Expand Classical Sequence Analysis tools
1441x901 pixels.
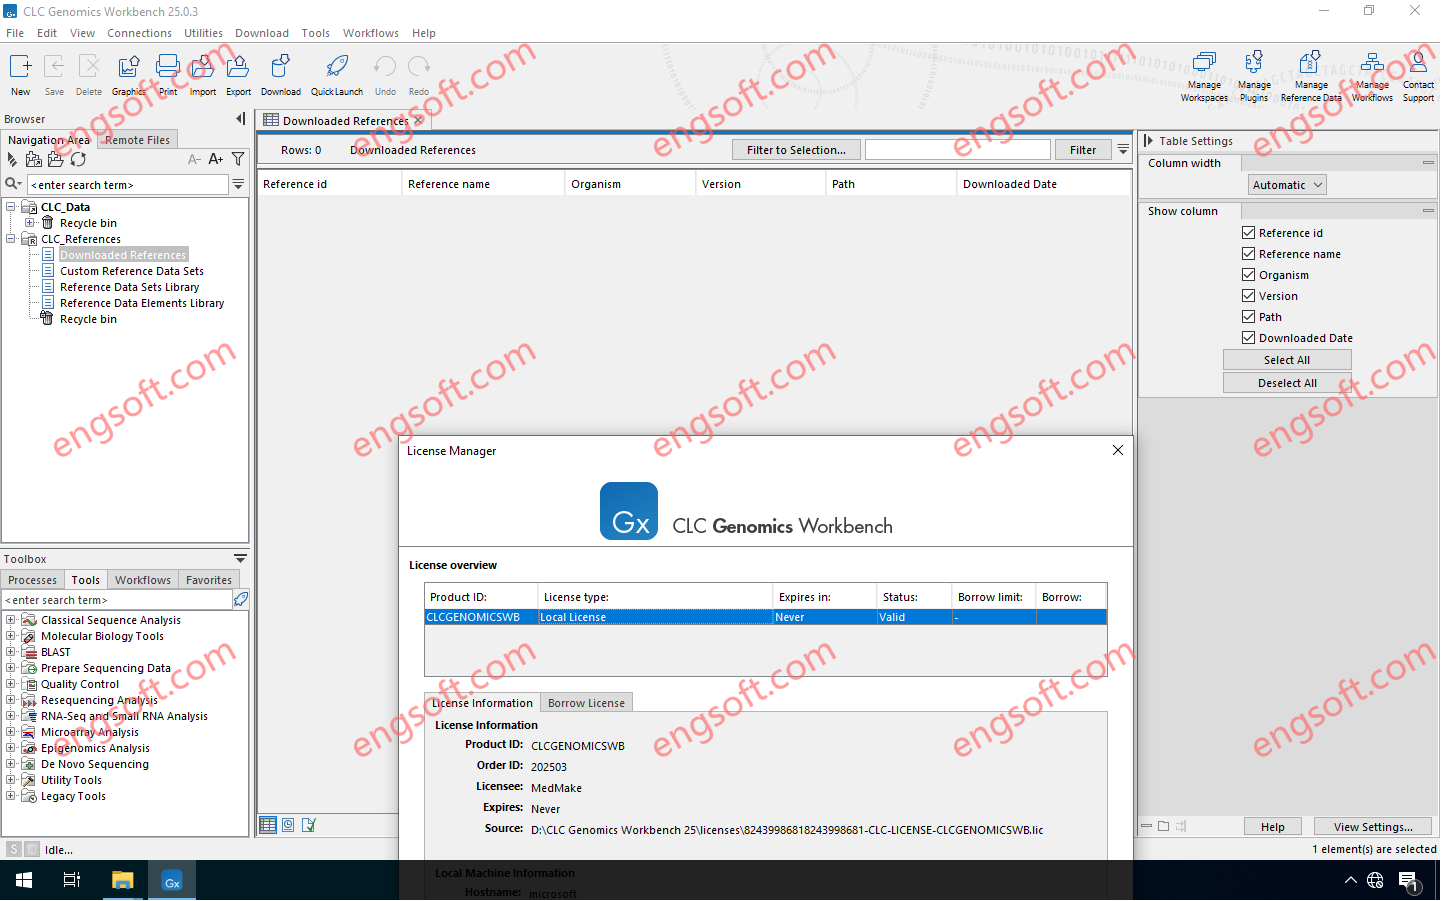tap(11, 620)
